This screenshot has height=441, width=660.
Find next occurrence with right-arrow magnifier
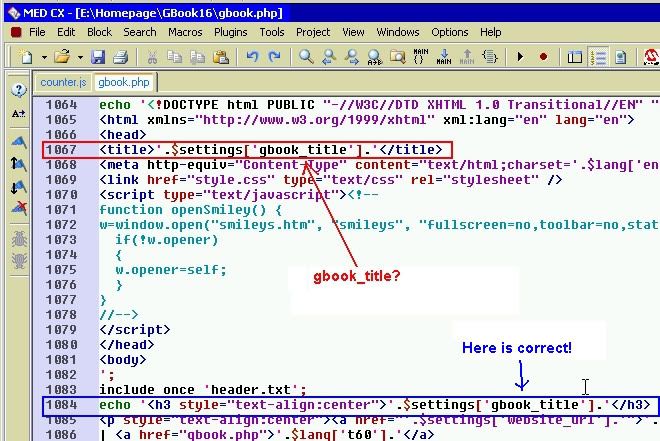pos(351,57)
